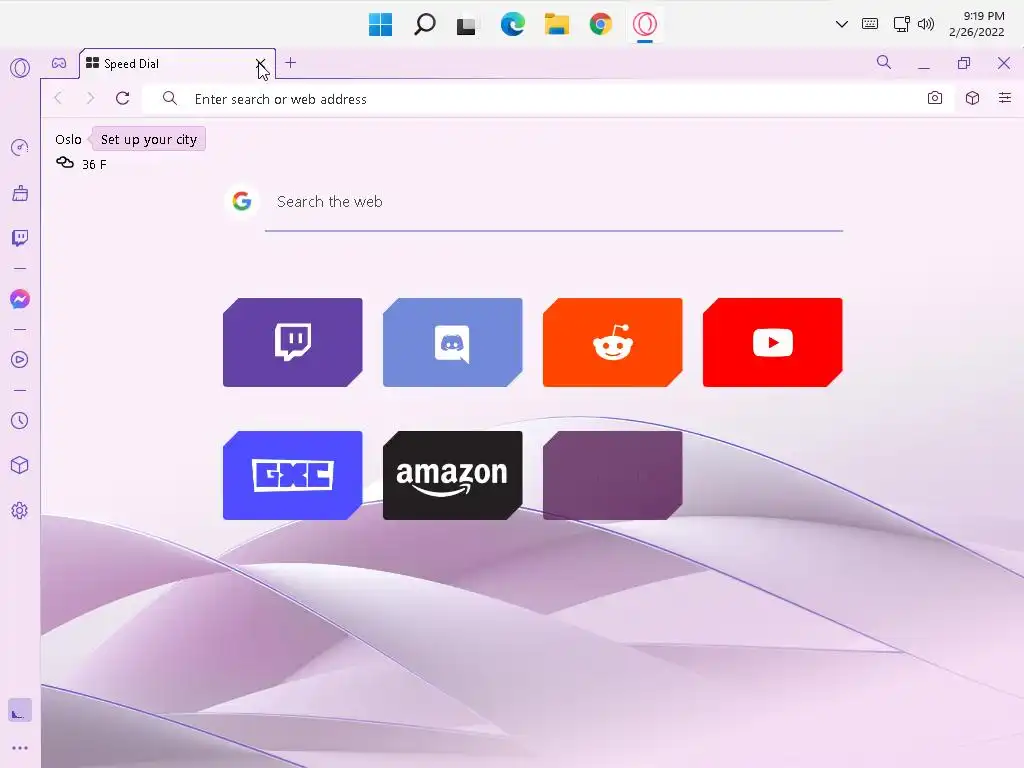Open the network tray icon

click(x=902, y=24)
